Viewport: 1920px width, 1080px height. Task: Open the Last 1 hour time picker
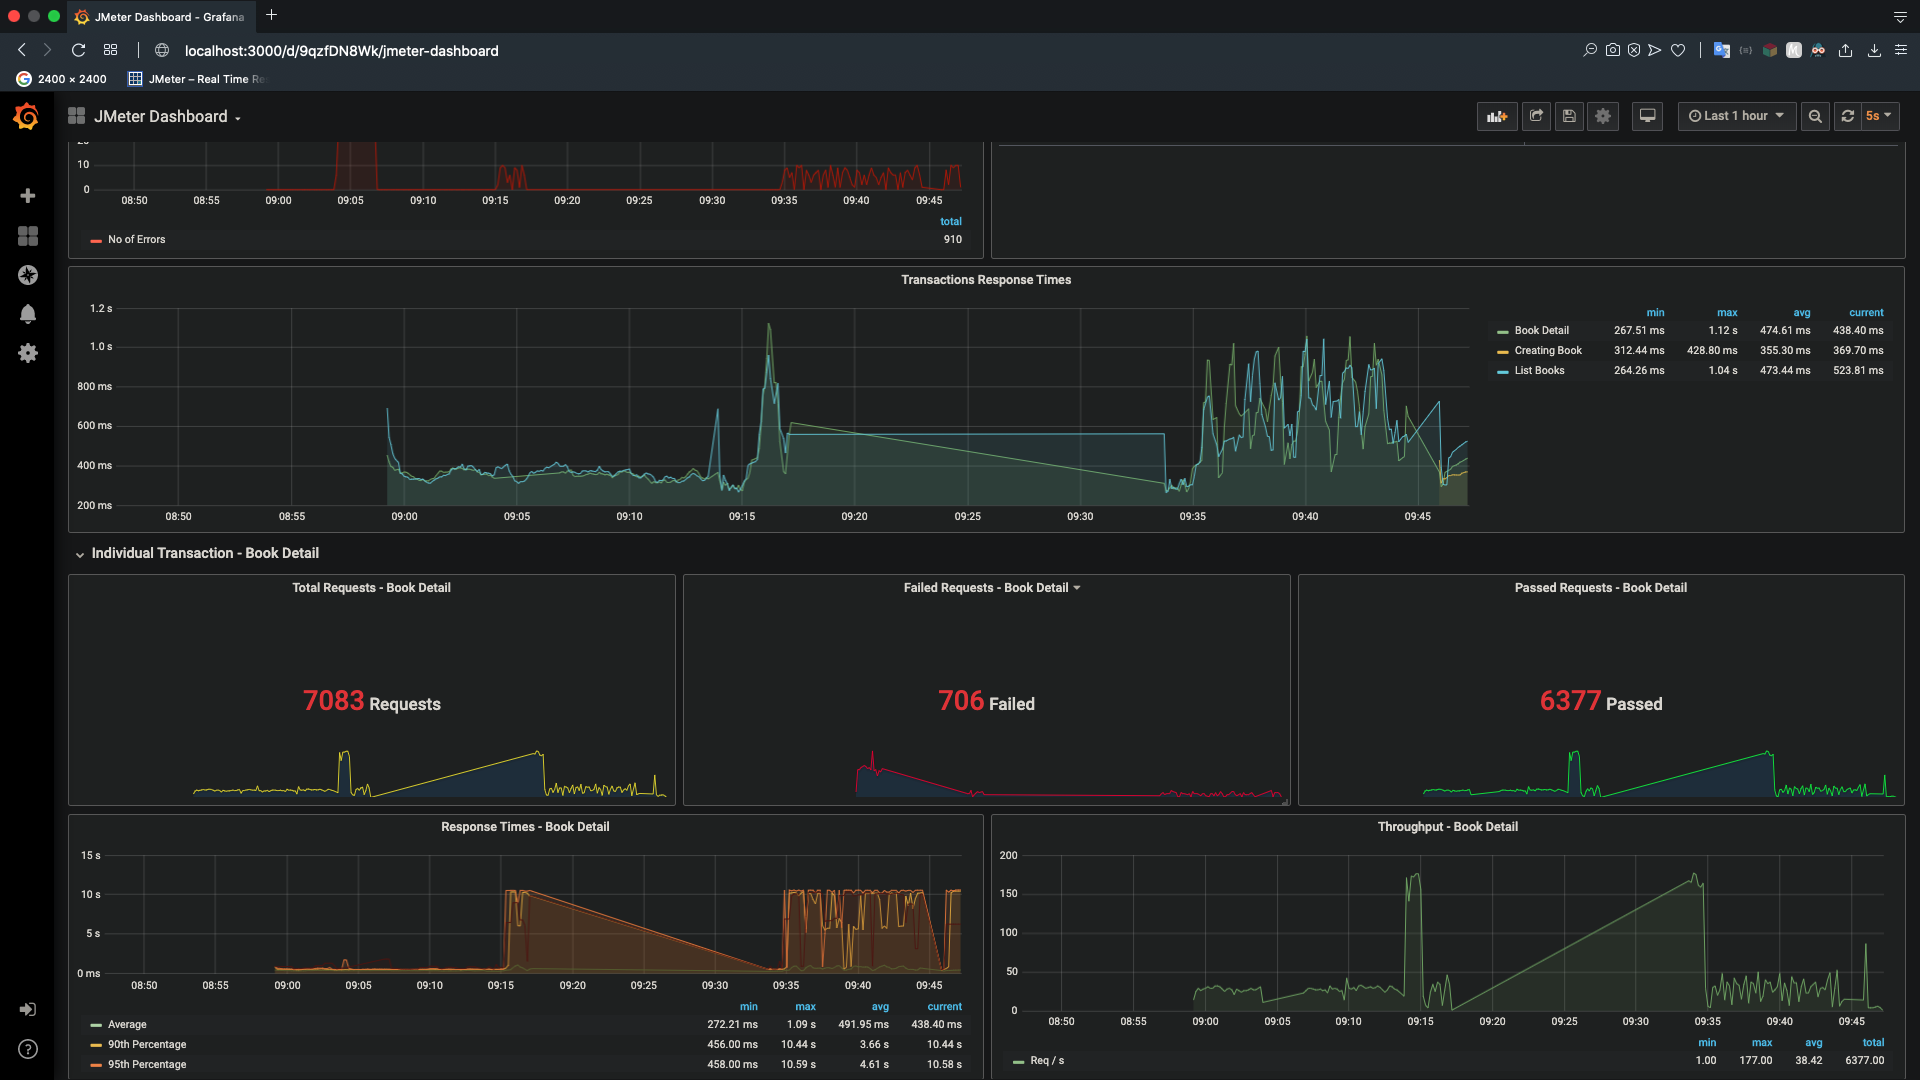point(1736,116)
